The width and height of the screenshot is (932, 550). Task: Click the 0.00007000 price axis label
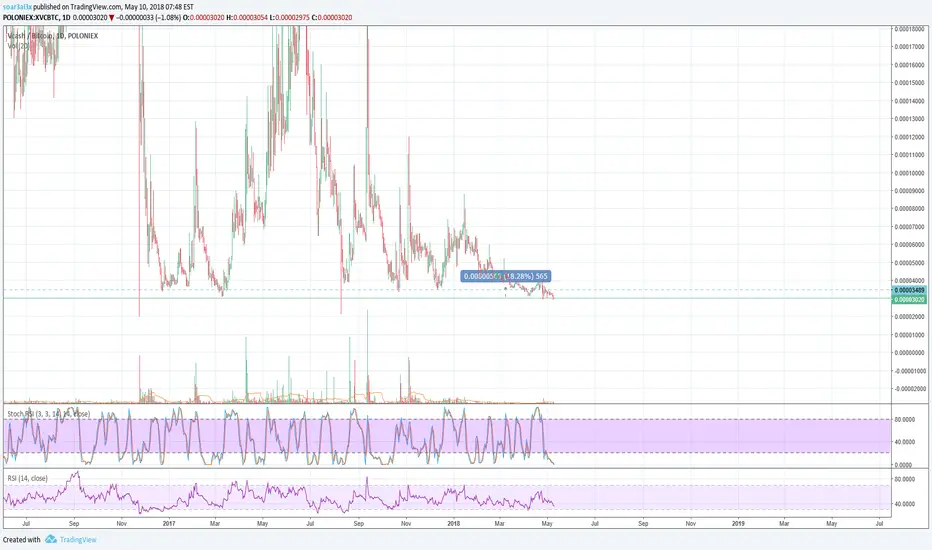point(910,227)
